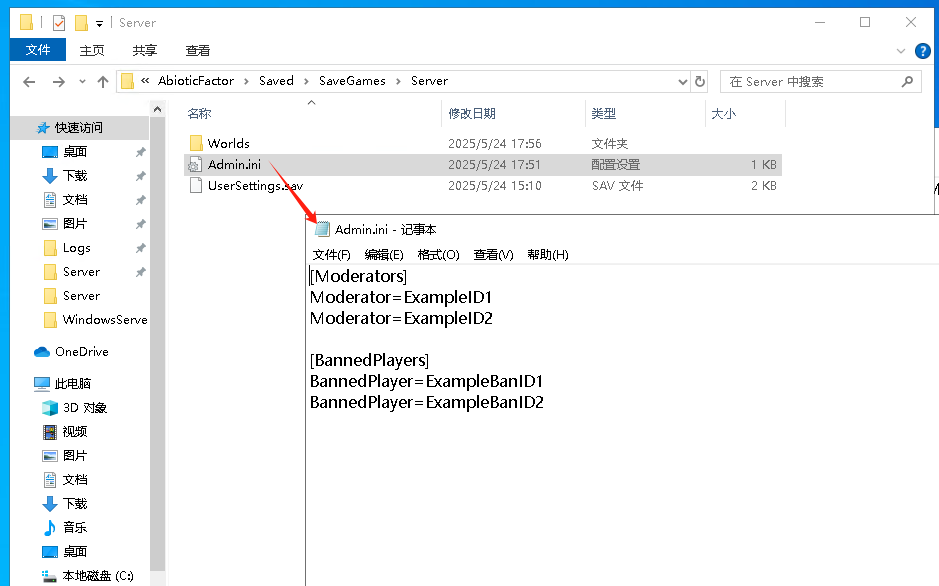
Task: Open 本地磁盘 (C:) drive
Action: pyautogui.click(x=98, y=575)
